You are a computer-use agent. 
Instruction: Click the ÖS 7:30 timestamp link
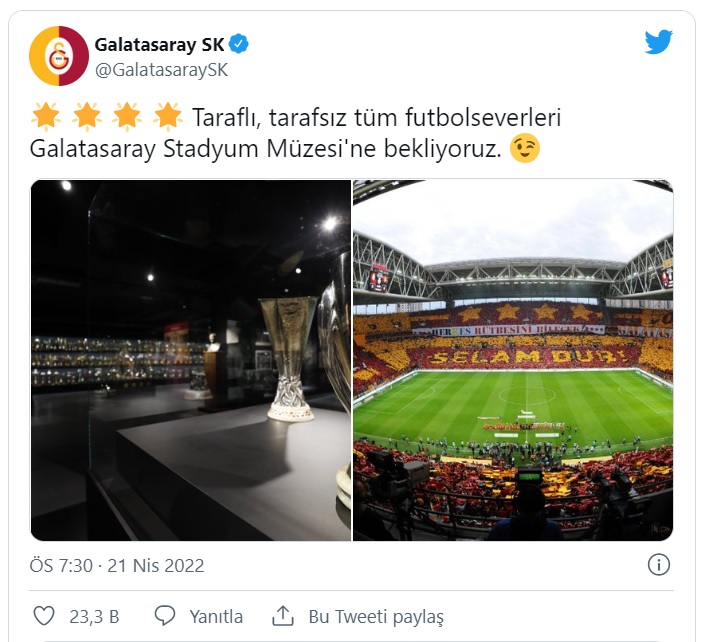61,565
